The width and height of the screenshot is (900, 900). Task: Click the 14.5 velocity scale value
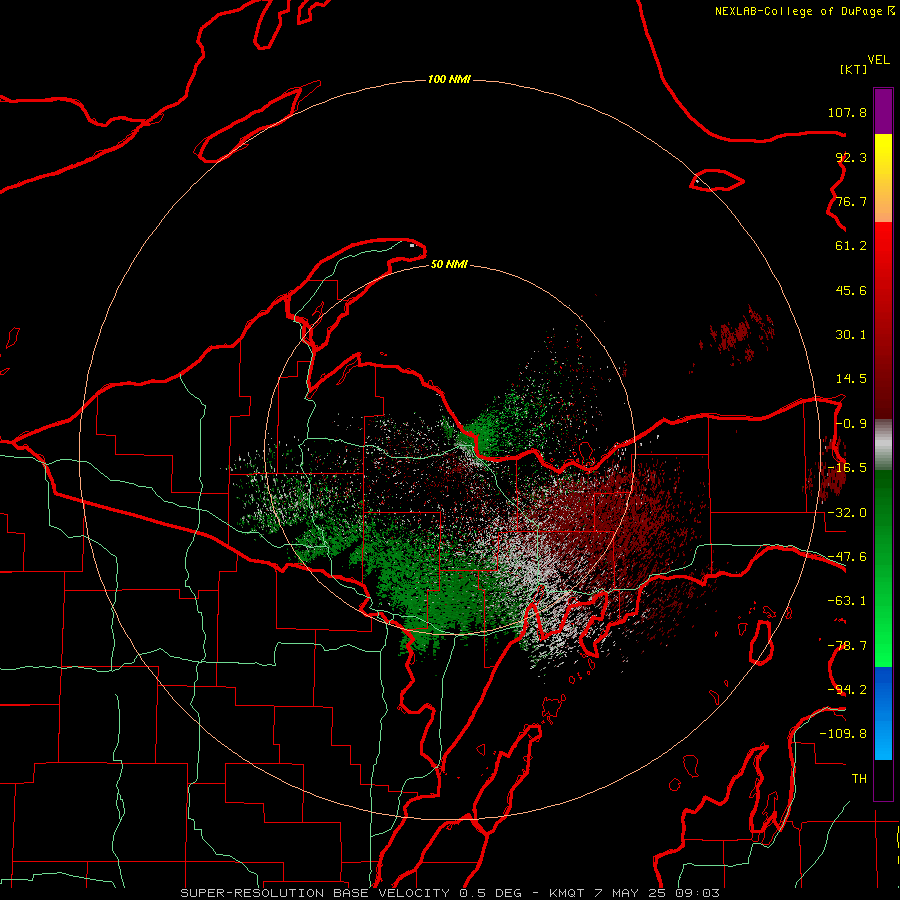(851, 379)
